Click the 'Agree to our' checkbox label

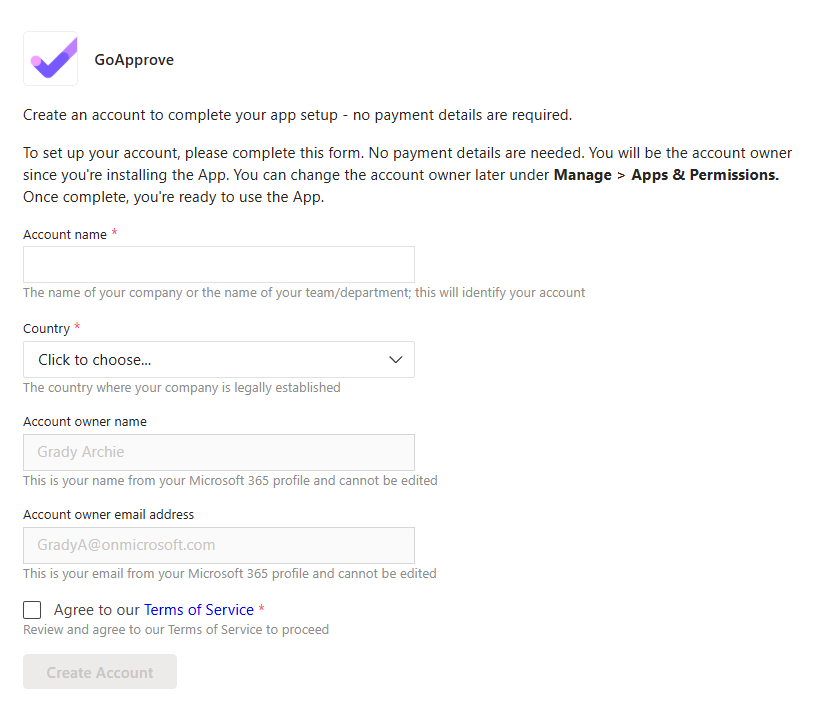97,610
